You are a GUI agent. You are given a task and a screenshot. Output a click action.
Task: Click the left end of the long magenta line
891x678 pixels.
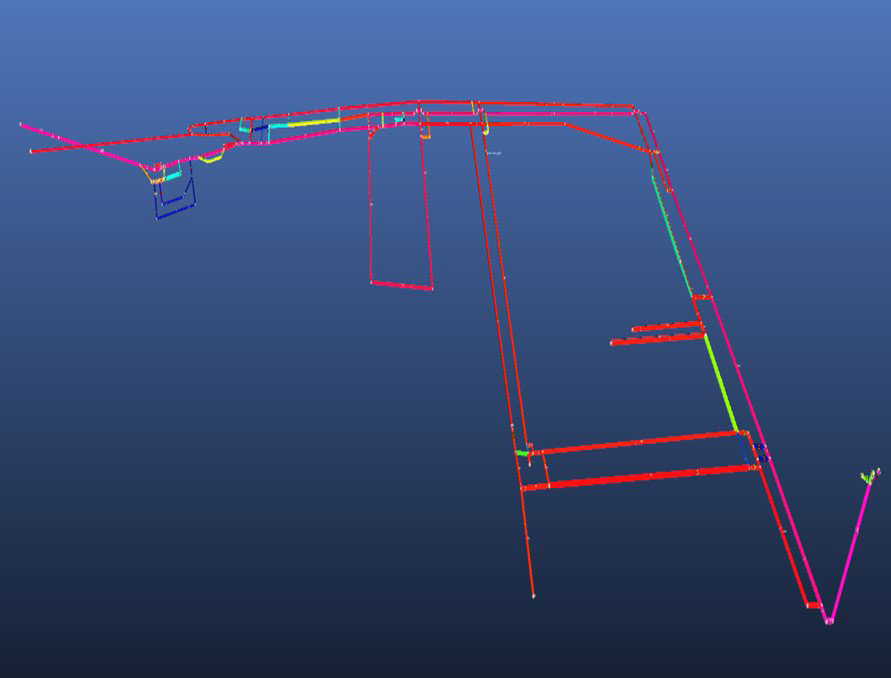22,125
